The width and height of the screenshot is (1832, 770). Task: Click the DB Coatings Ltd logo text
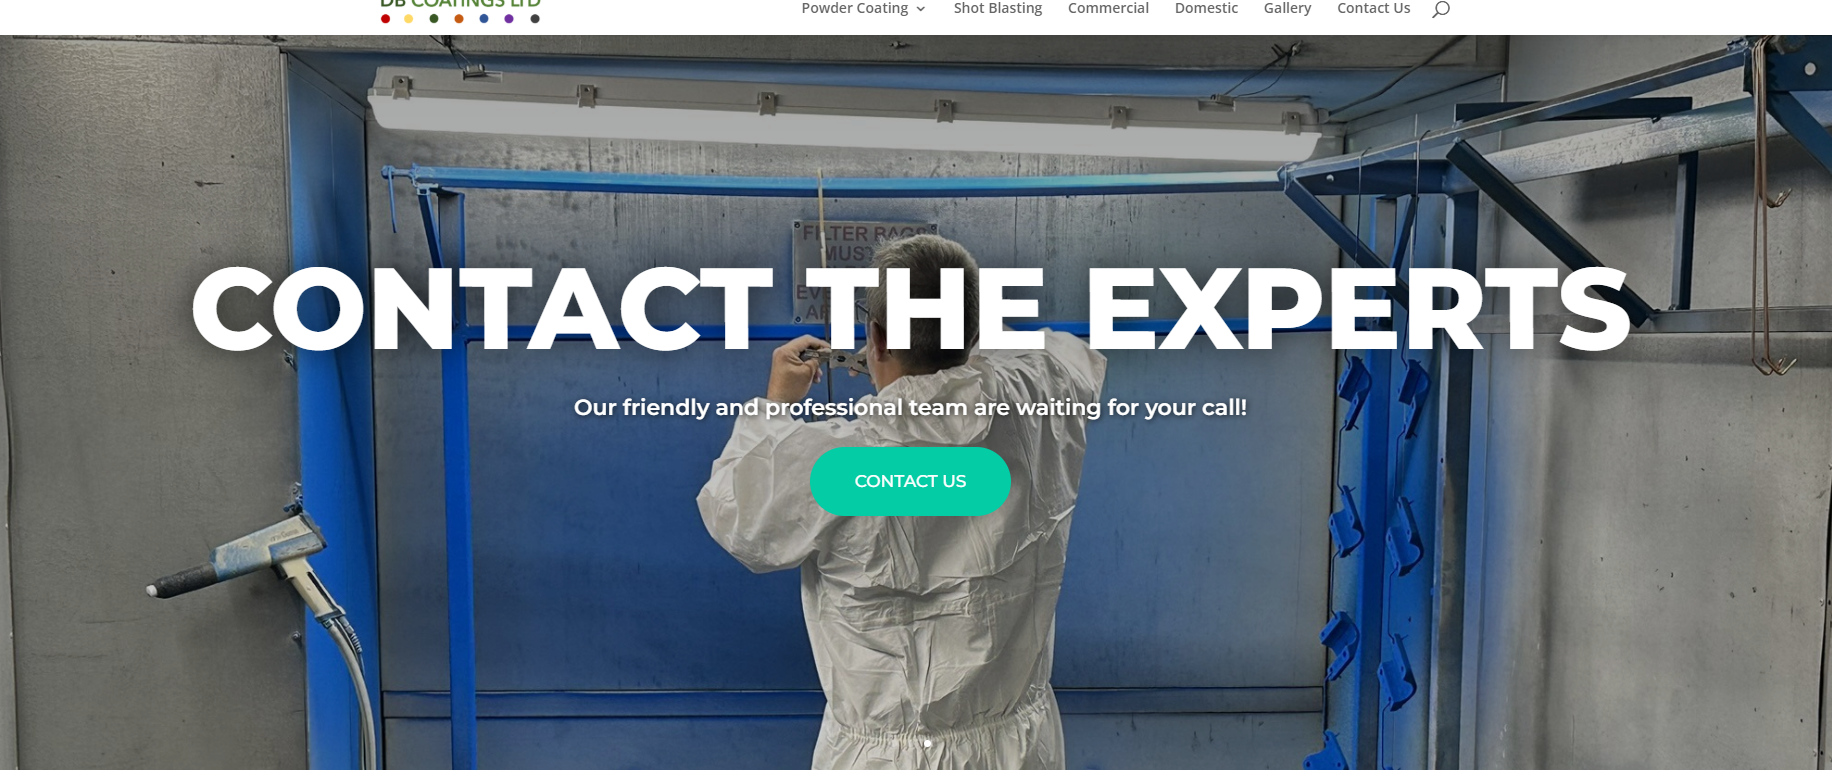pyautogui.click(x=460, y=4)
